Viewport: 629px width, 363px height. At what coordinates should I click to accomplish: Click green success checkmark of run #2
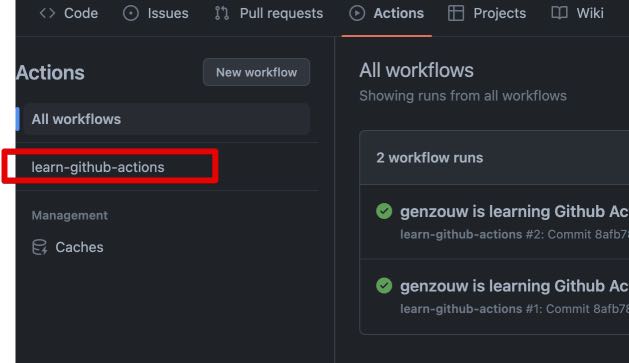point(384,211)
